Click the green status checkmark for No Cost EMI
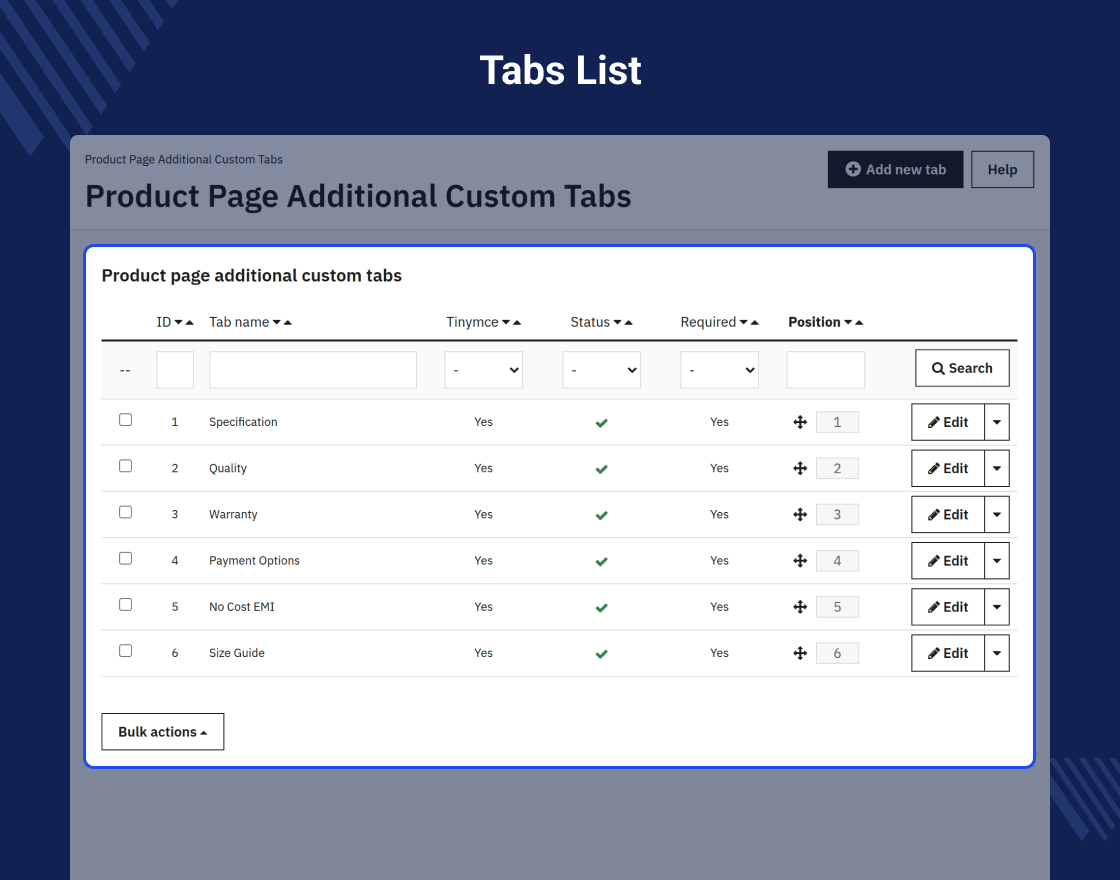The image size is (1120, 880). [601, 608]
